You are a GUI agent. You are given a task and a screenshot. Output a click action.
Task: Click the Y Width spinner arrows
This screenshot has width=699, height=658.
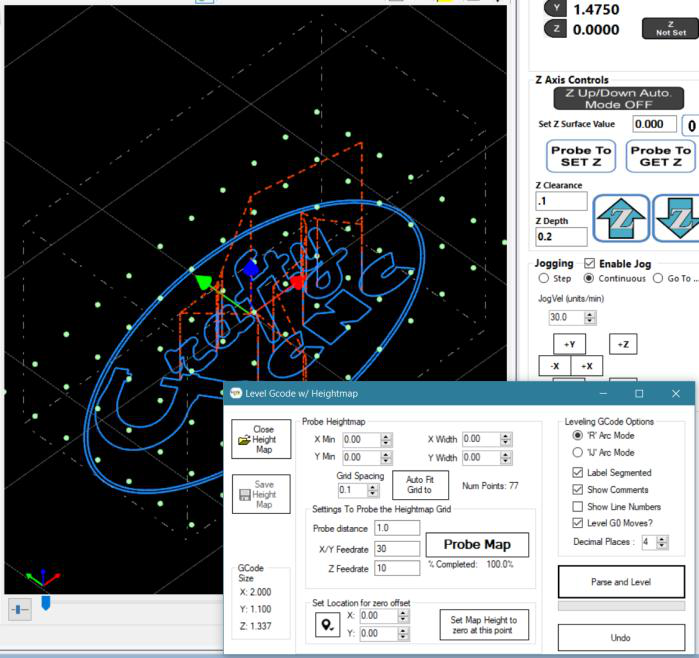click(506, 457)
